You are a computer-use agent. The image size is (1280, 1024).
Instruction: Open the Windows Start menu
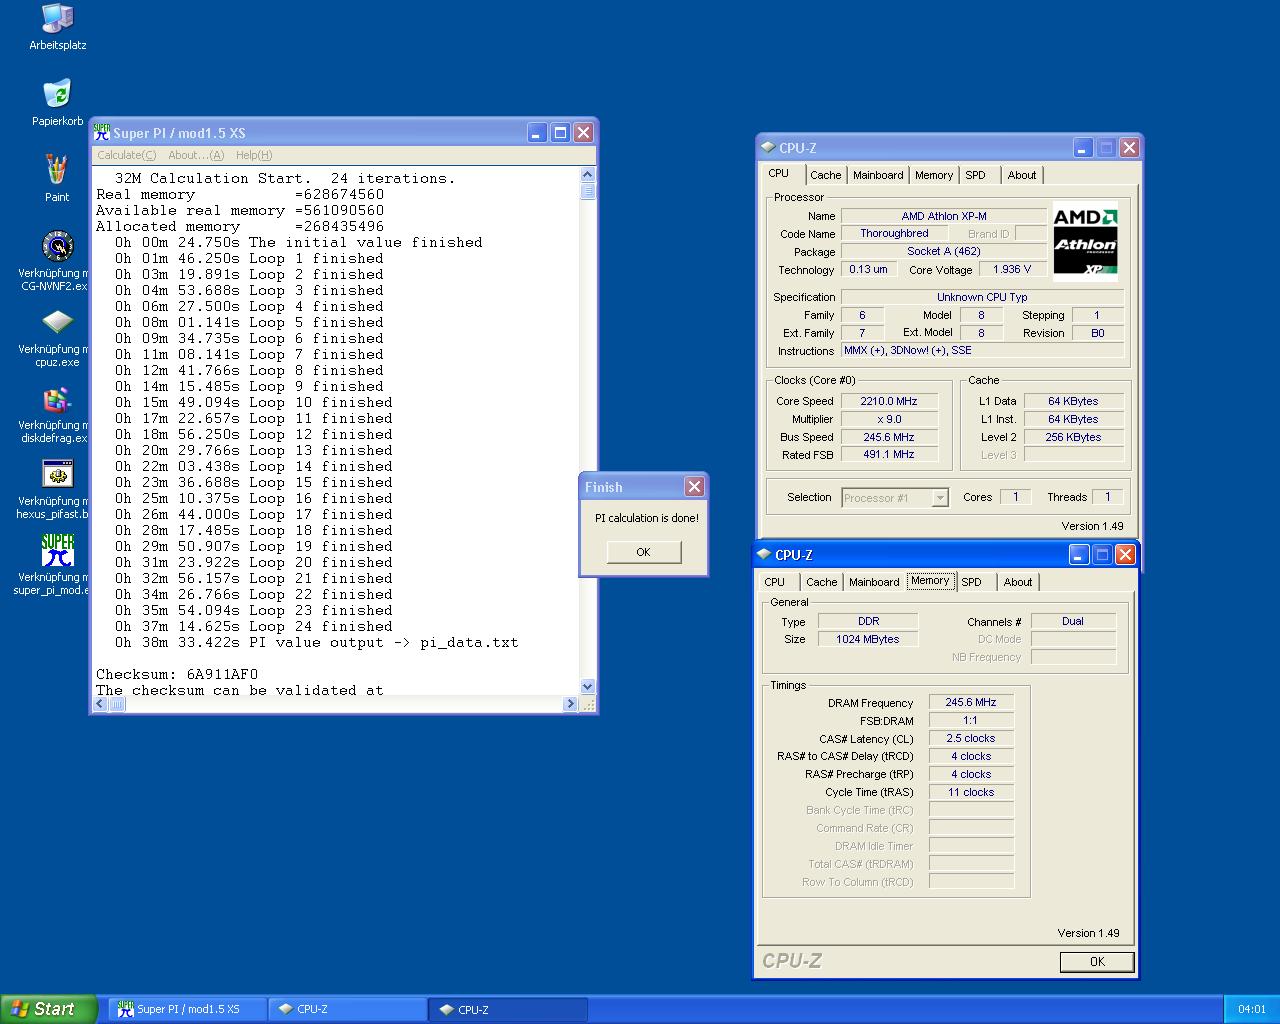click(x=48, y=1009)
